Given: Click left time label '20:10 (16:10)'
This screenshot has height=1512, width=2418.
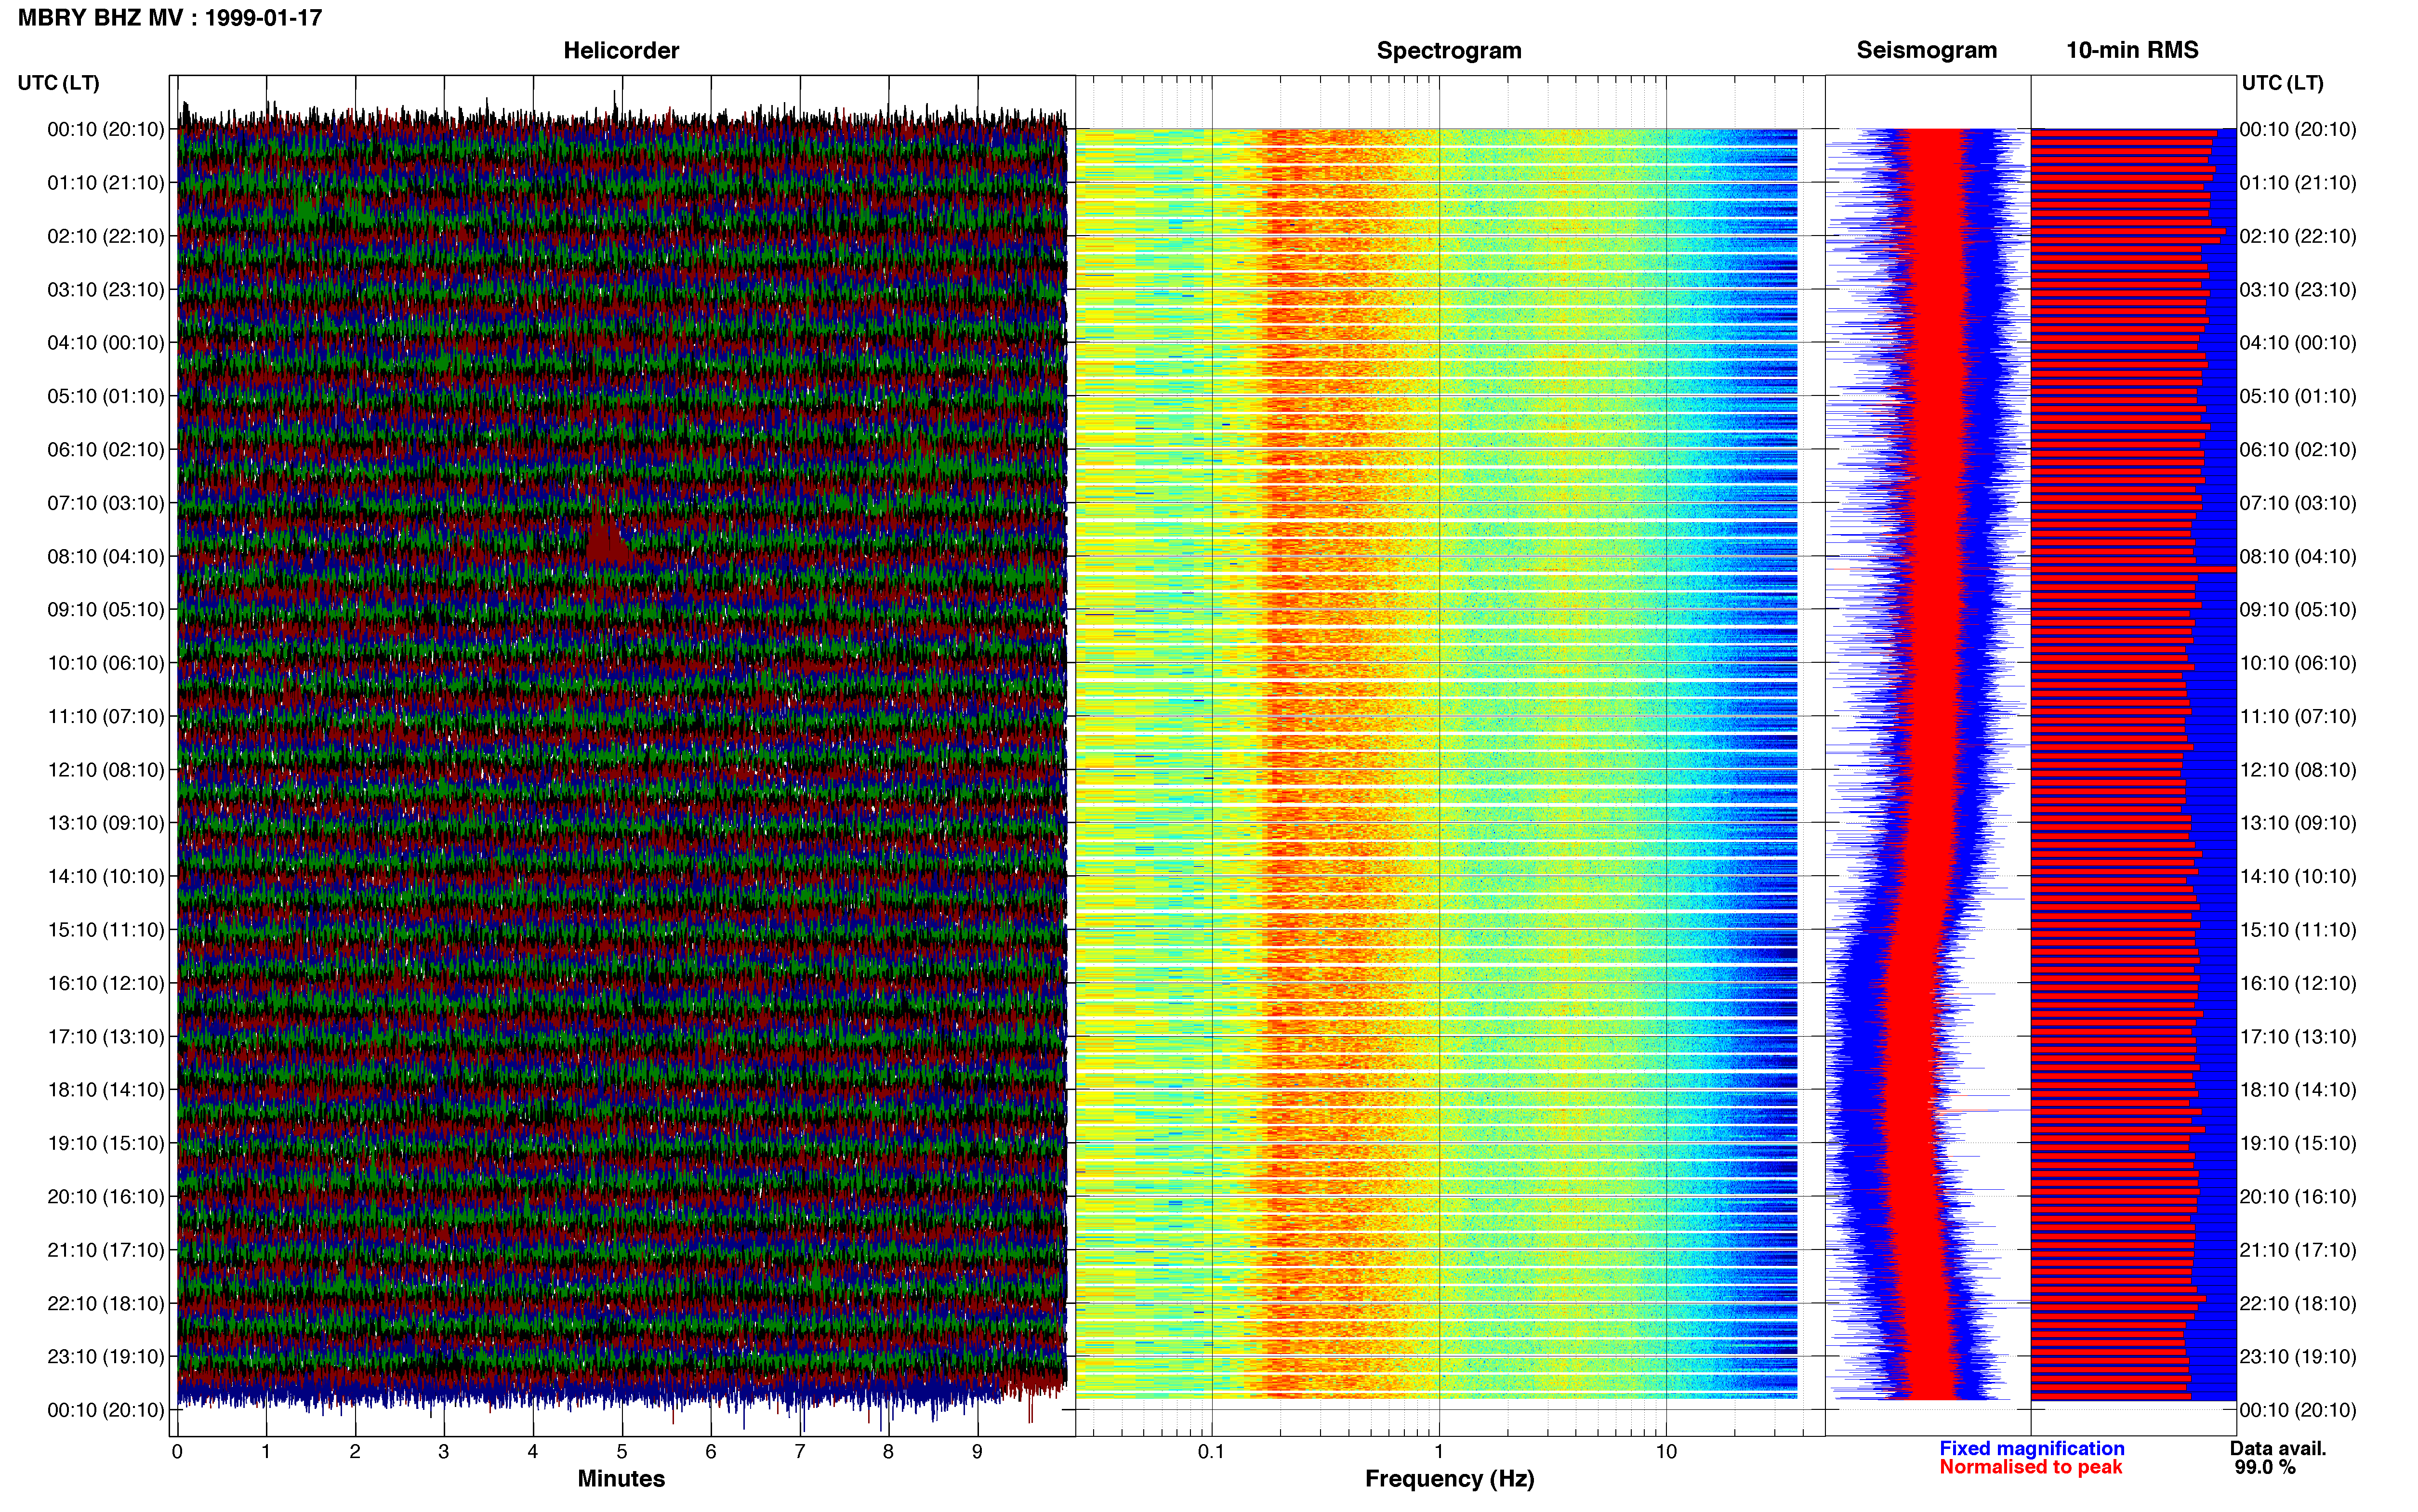Looking at the screenshot, I should (106, 1197).
